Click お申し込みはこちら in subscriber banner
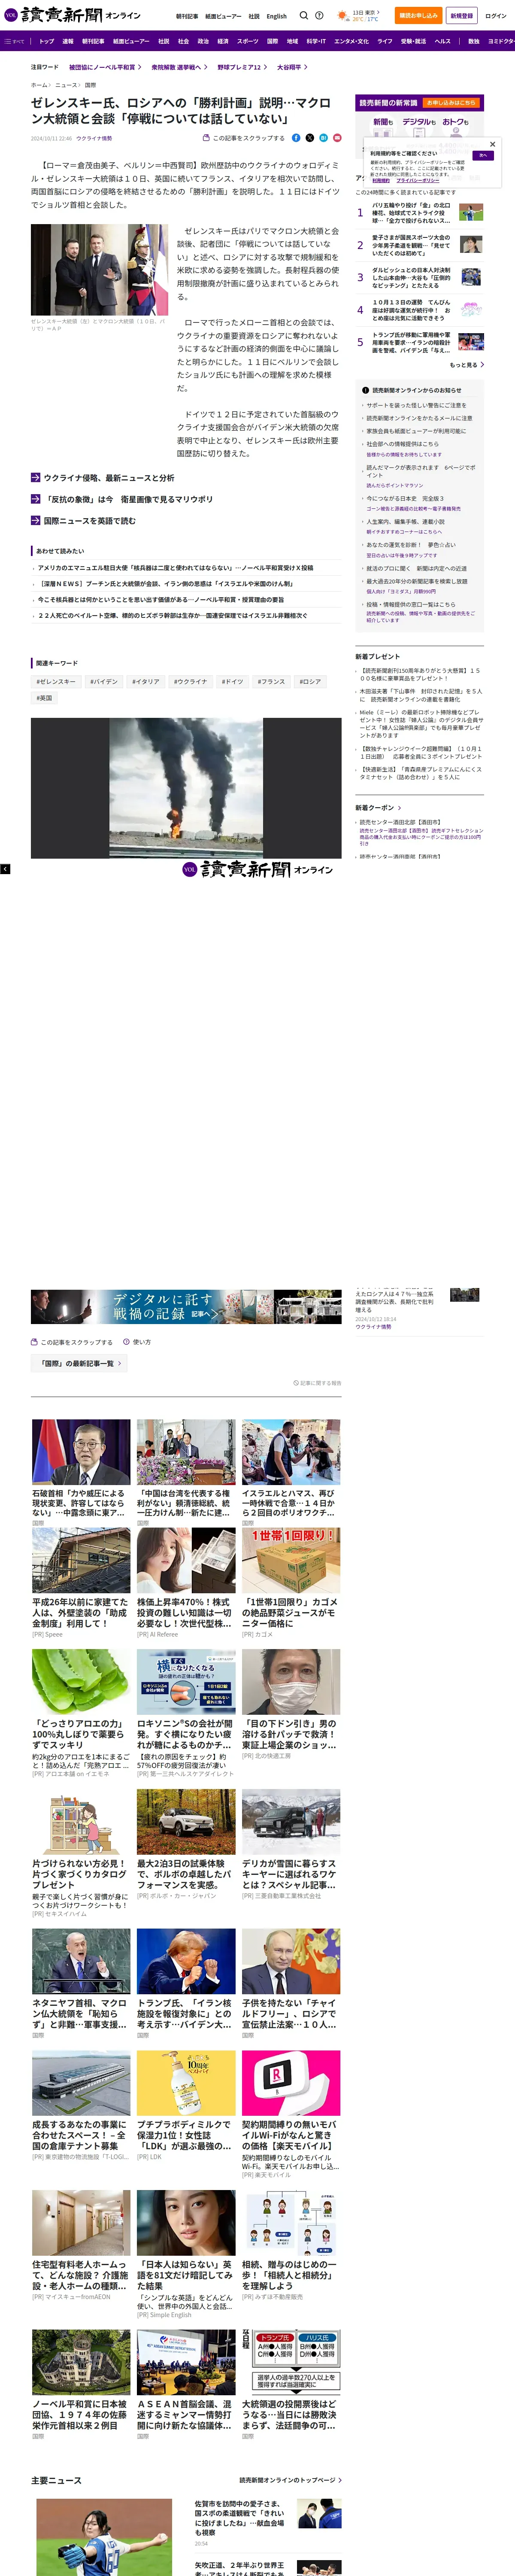Screen dimensions: 515x2576 pyautogui.click(x=451, y=103)
